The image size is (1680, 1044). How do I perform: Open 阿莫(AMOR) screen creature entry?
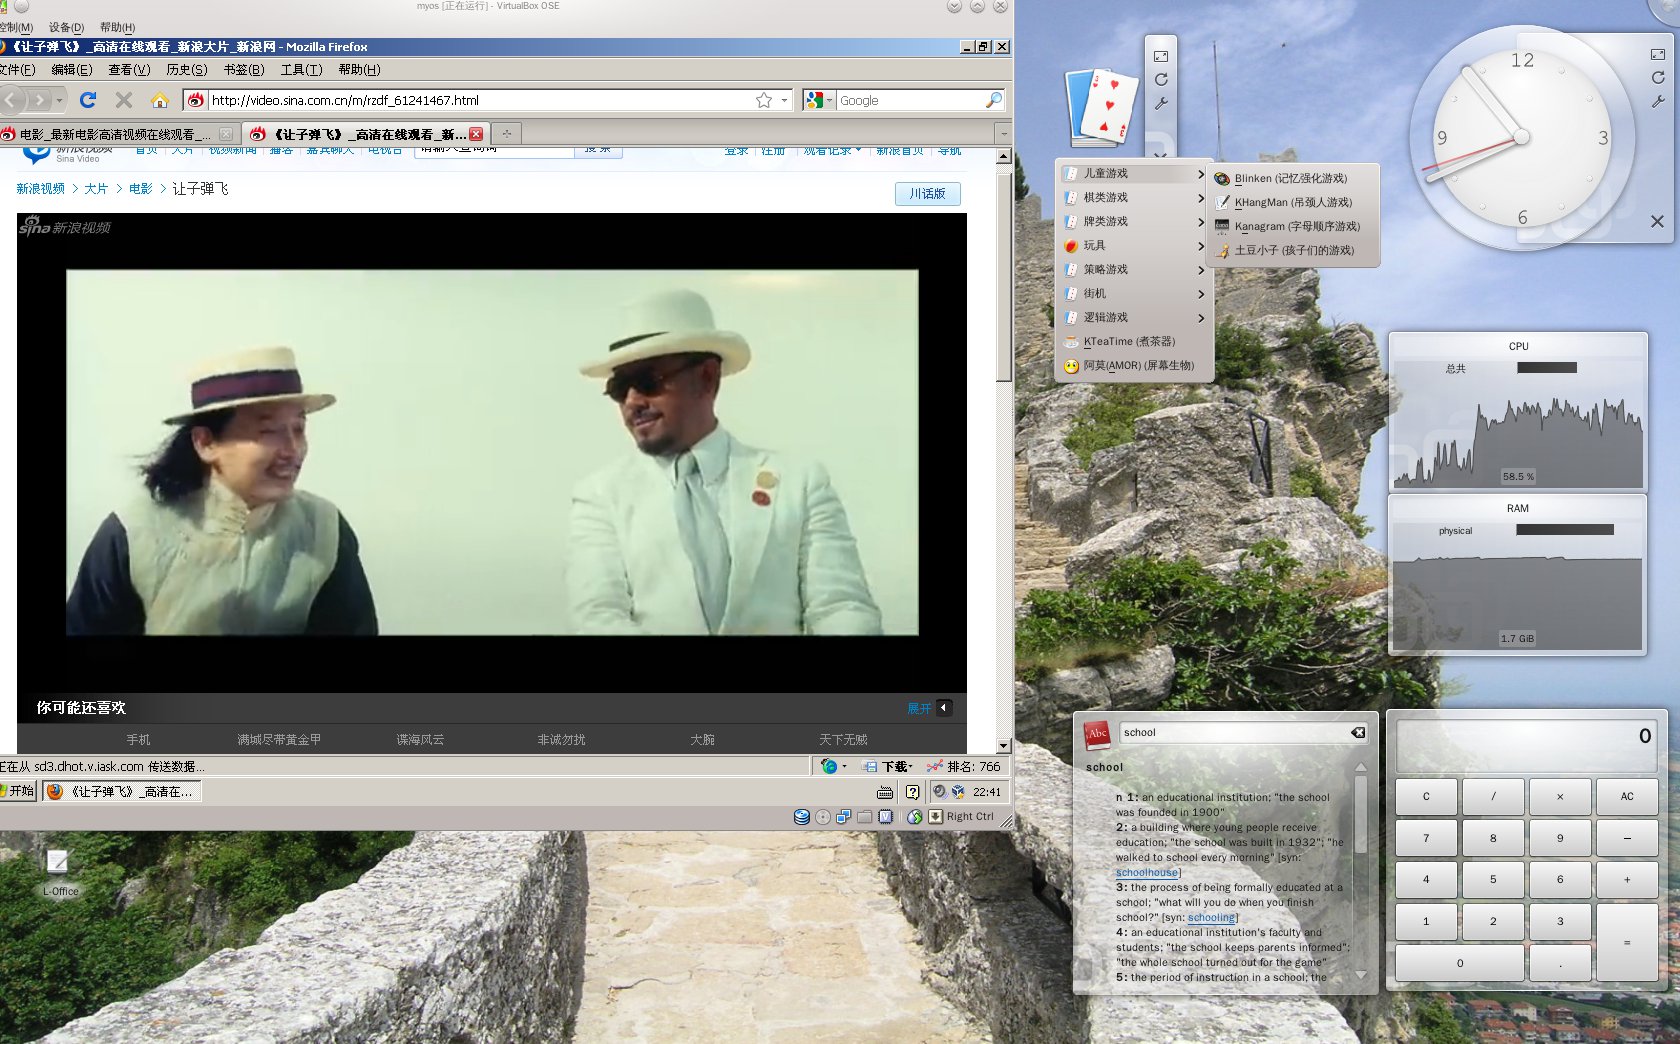(1134, 365)
